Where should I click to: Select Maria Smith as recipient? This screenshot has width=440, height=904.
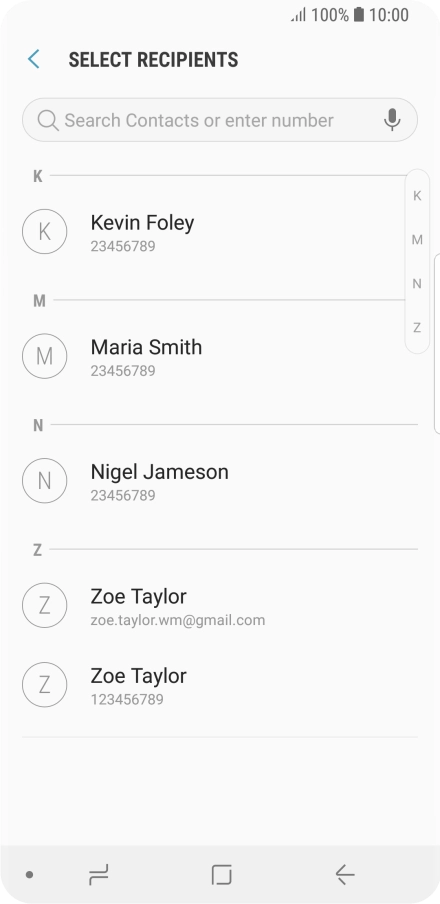(213, 356)
